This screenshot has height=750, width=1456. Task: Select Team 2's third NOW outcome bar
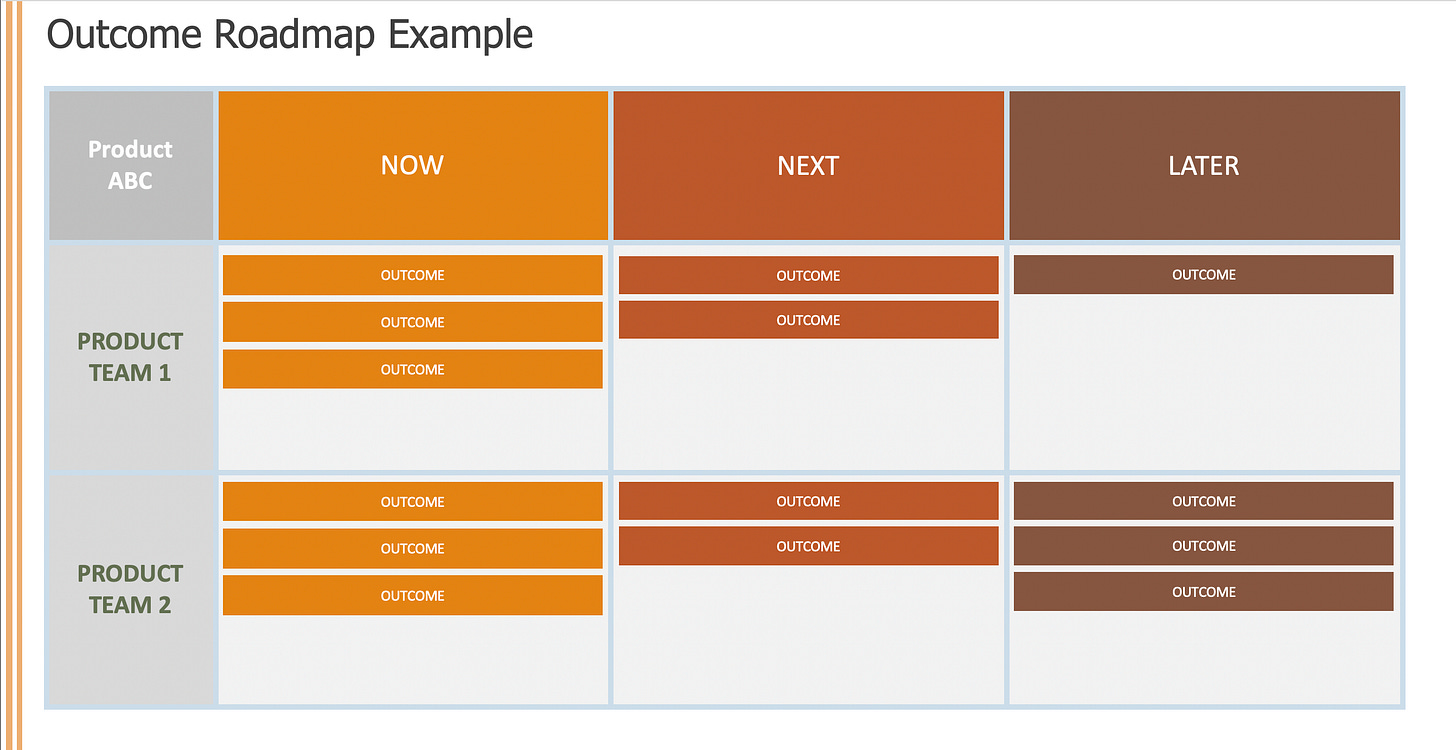tap(413, 595)
